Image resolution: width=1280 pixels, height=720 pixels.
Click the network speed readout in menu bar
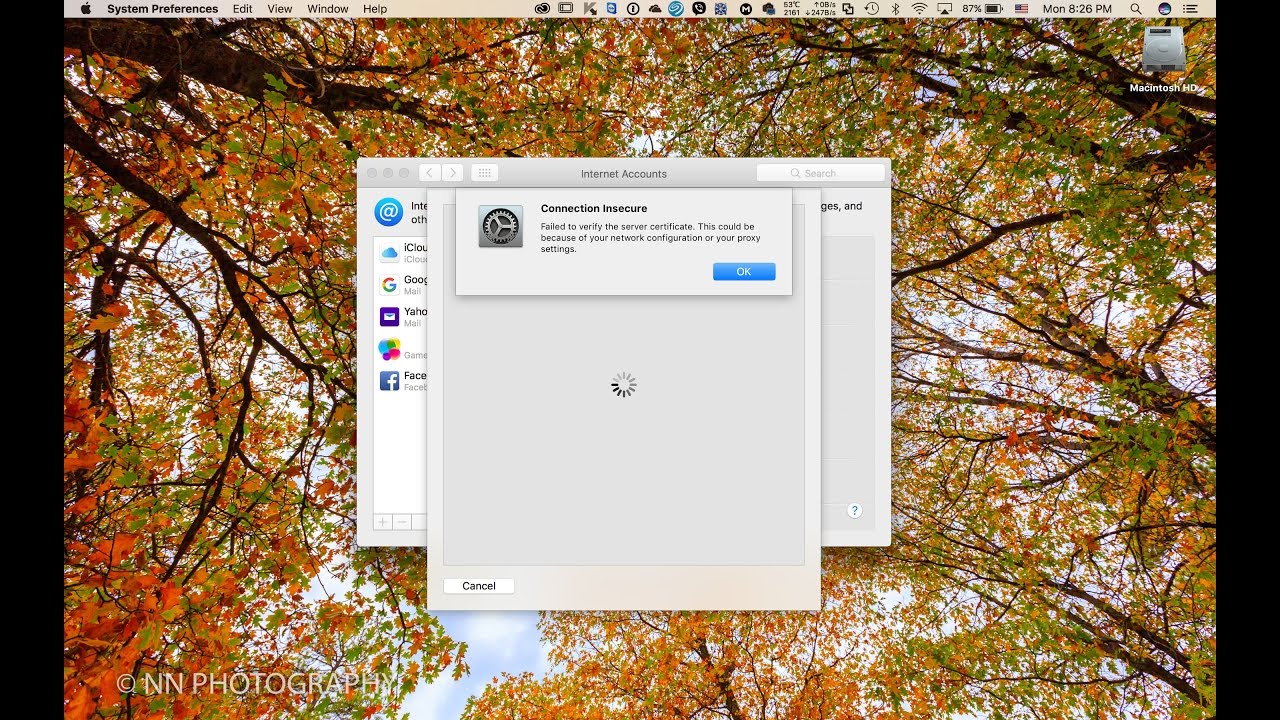[820, 8]
